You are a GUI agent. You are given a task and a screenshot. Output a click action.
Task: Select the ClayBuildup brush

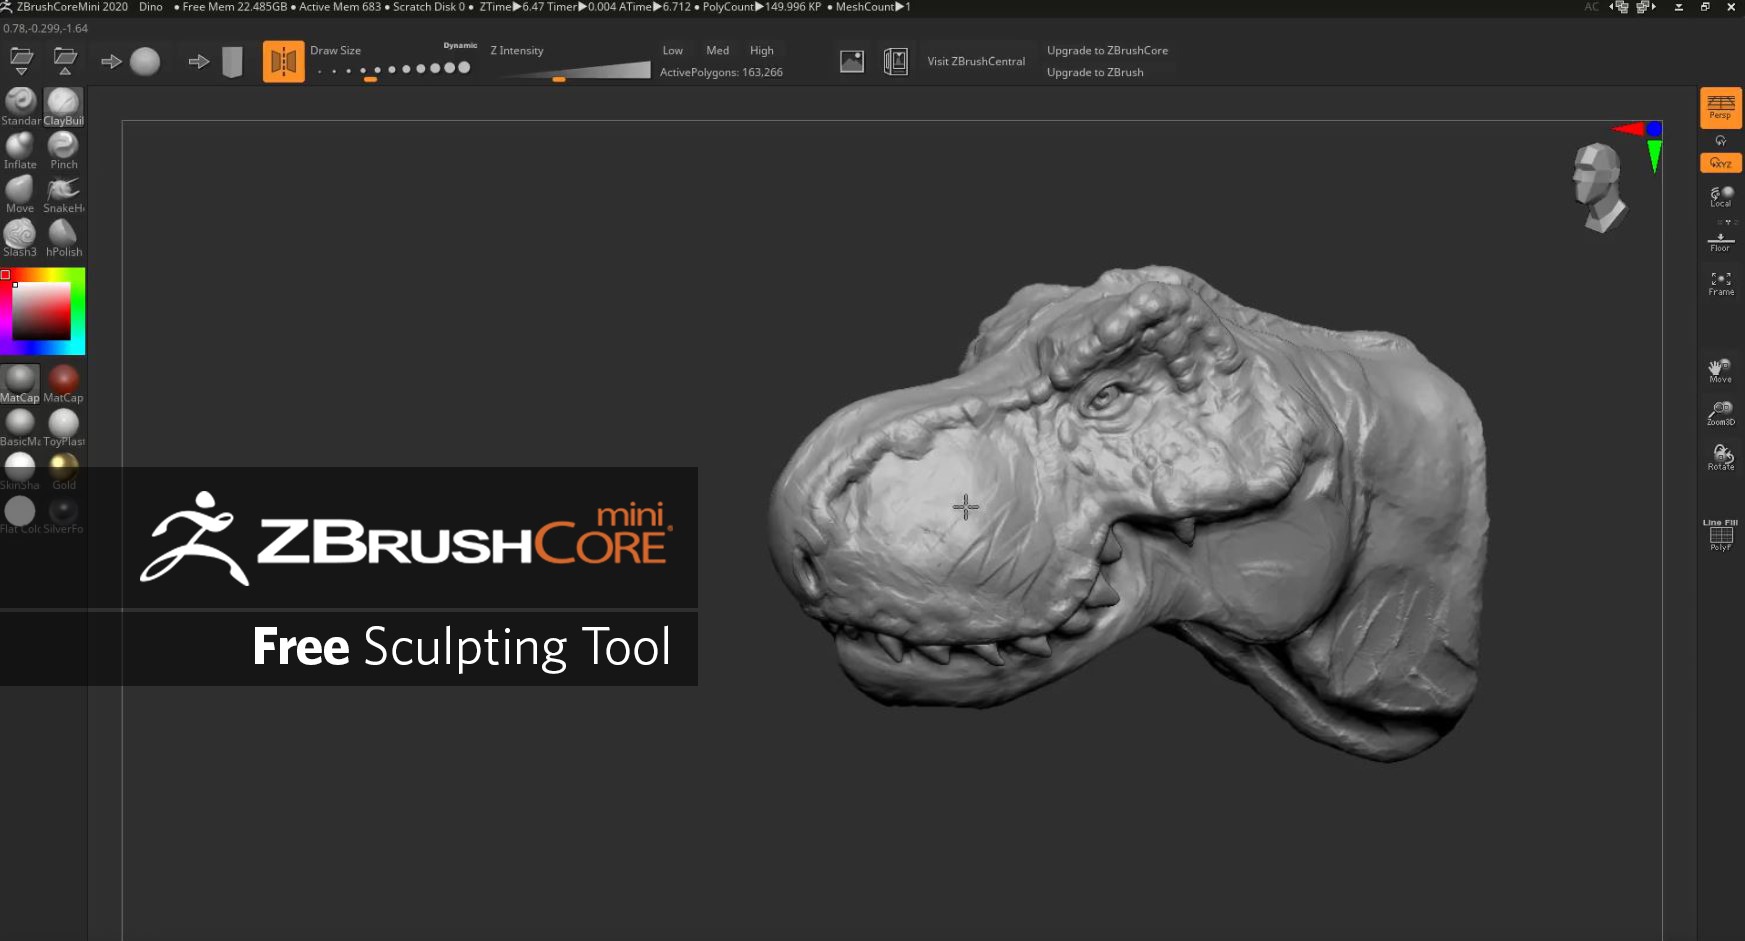click(x=63, y=104)
